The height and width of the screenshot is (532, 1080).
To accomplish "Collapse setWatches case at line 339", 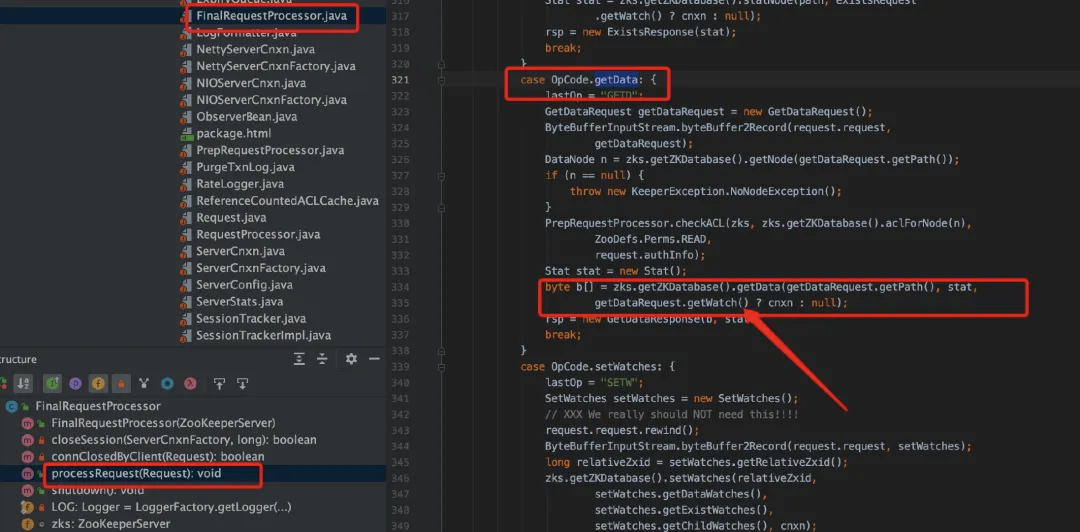I will (441, 367).
